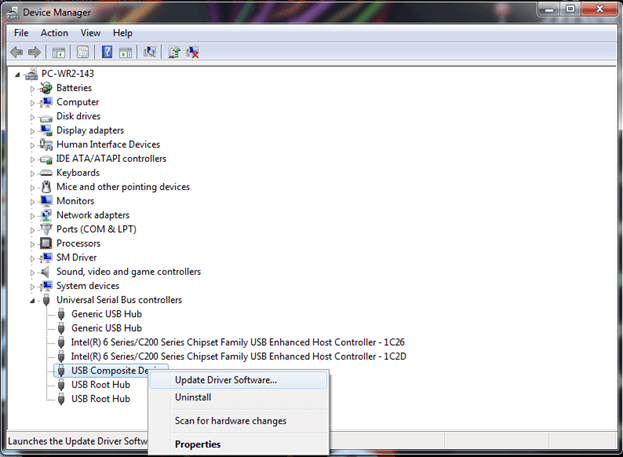Click the Mice and other pointing devices icon
This screenshot has height=457, width=623.
tap(46, 187)
